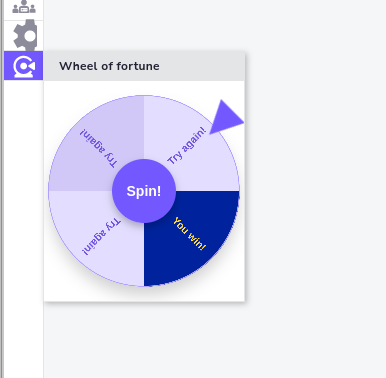Click the "Try again!" label in the lower-left quadrant
386x378 pixels.
point(101,237)
